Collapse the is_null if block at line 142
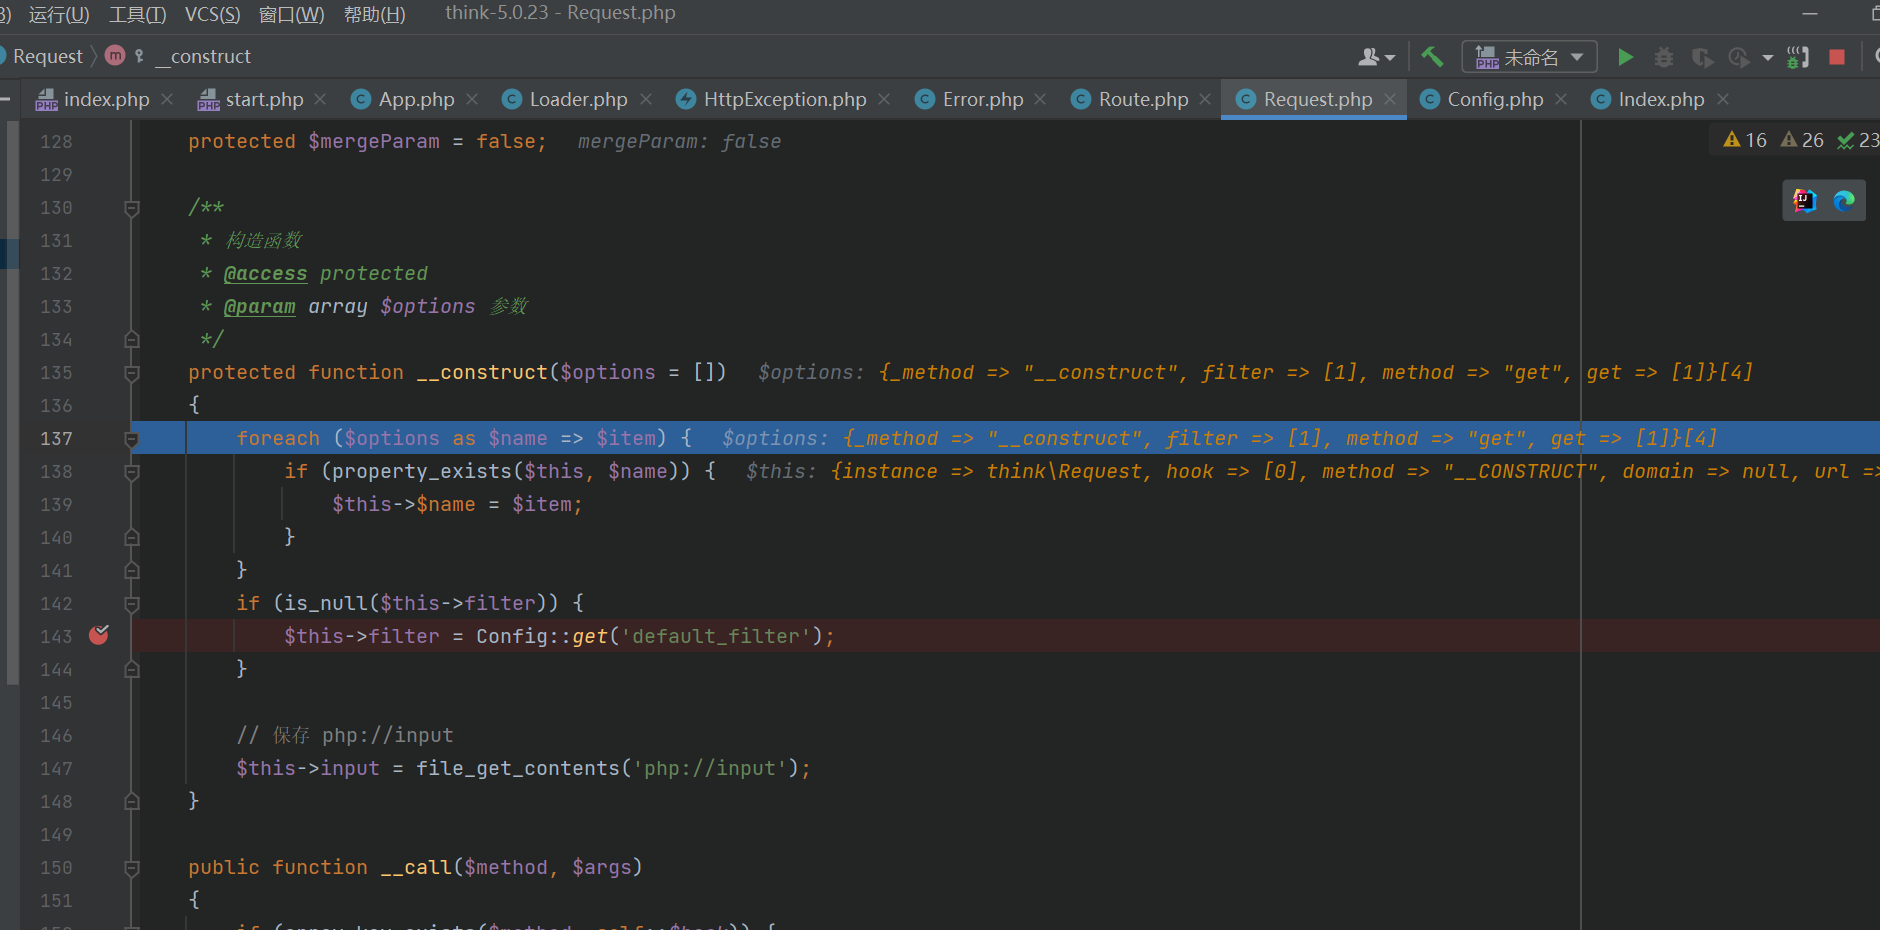The image size is (1880, 930). coord(131,604)
